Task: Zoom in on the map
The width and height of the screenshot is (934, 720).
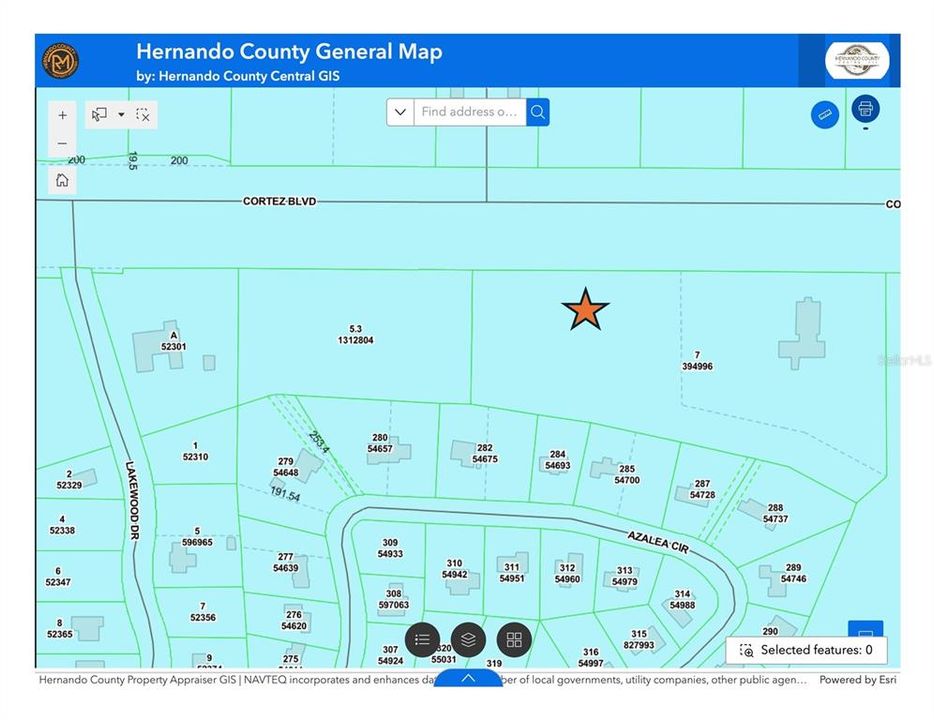Action: click(62, 114)
